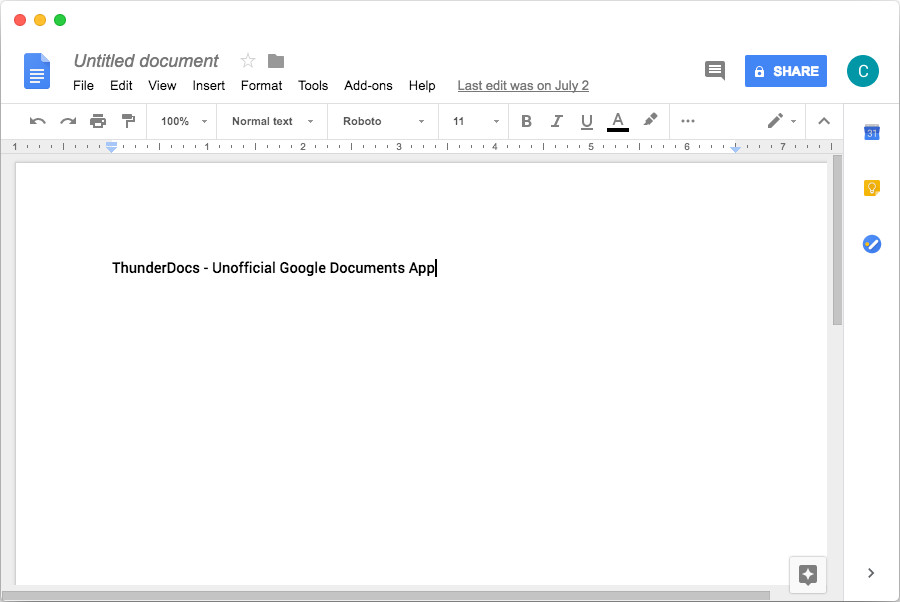Open the More toolbar options ellipsis

coord(688,121)
